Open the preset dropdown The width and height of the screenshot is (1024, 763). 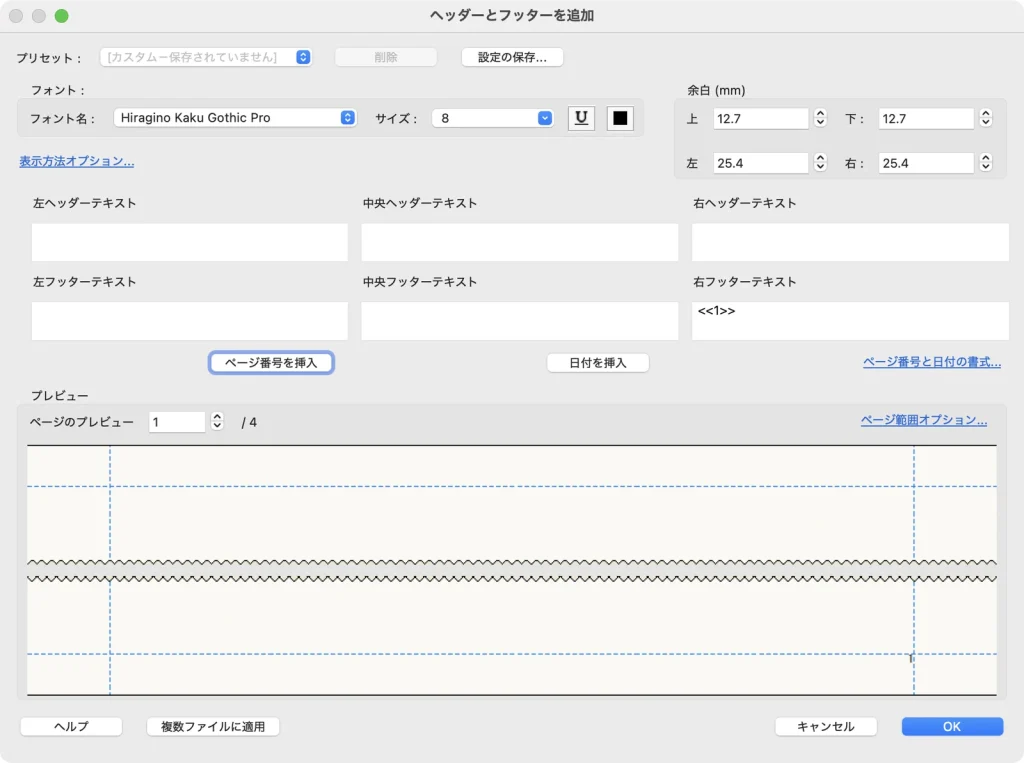(x=206, y=57)
